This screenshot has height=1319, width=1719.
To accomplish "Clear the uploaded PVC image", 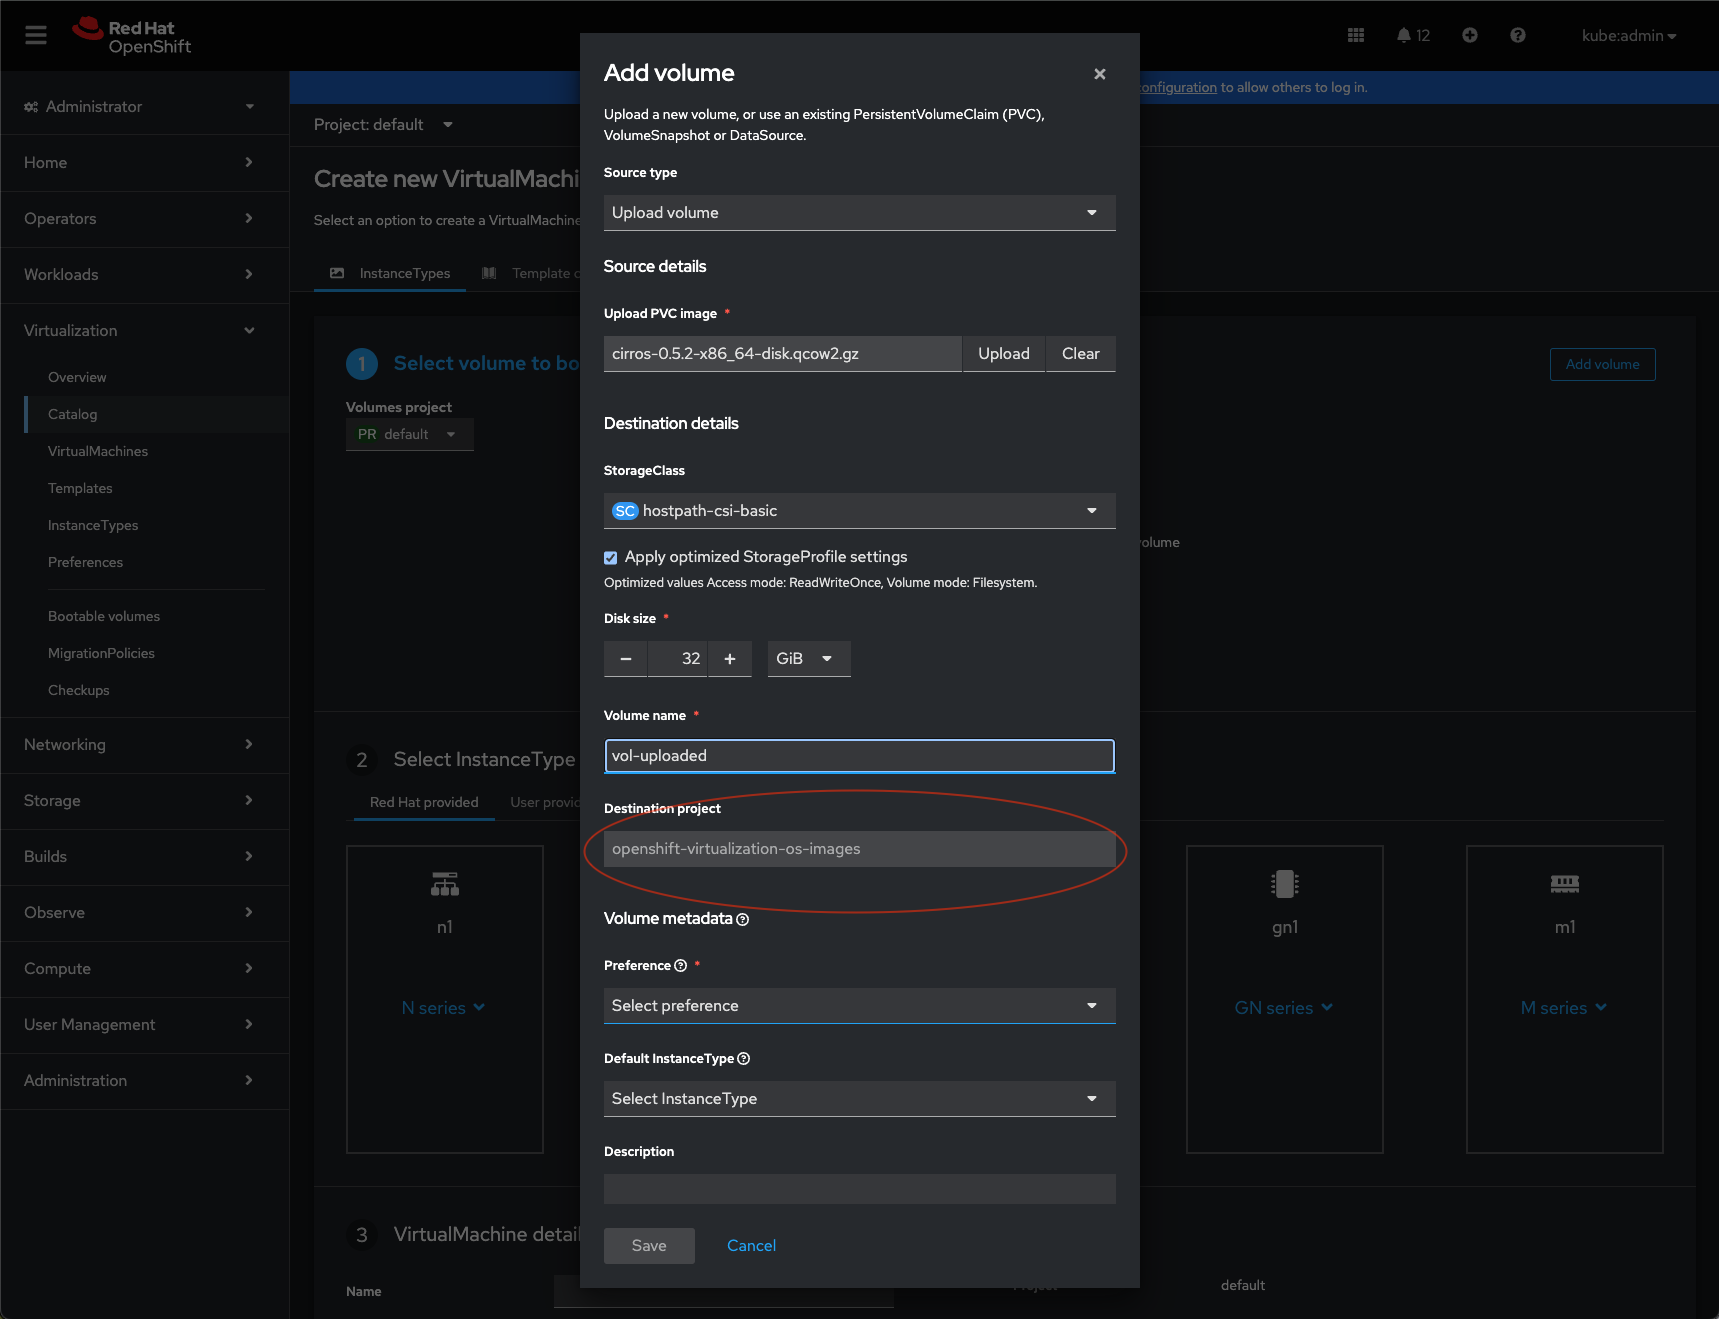I will point(1081,354).
